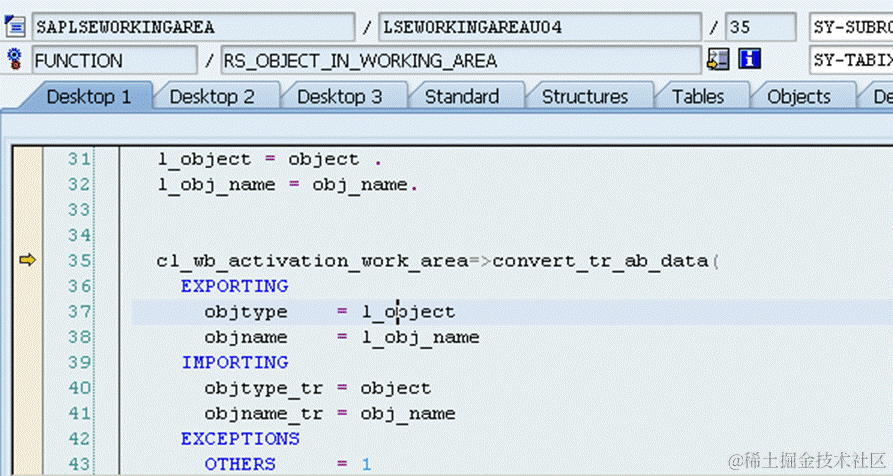Switch to the Desktop 1 tab
The image size is (893, 476).
[89, 96]
